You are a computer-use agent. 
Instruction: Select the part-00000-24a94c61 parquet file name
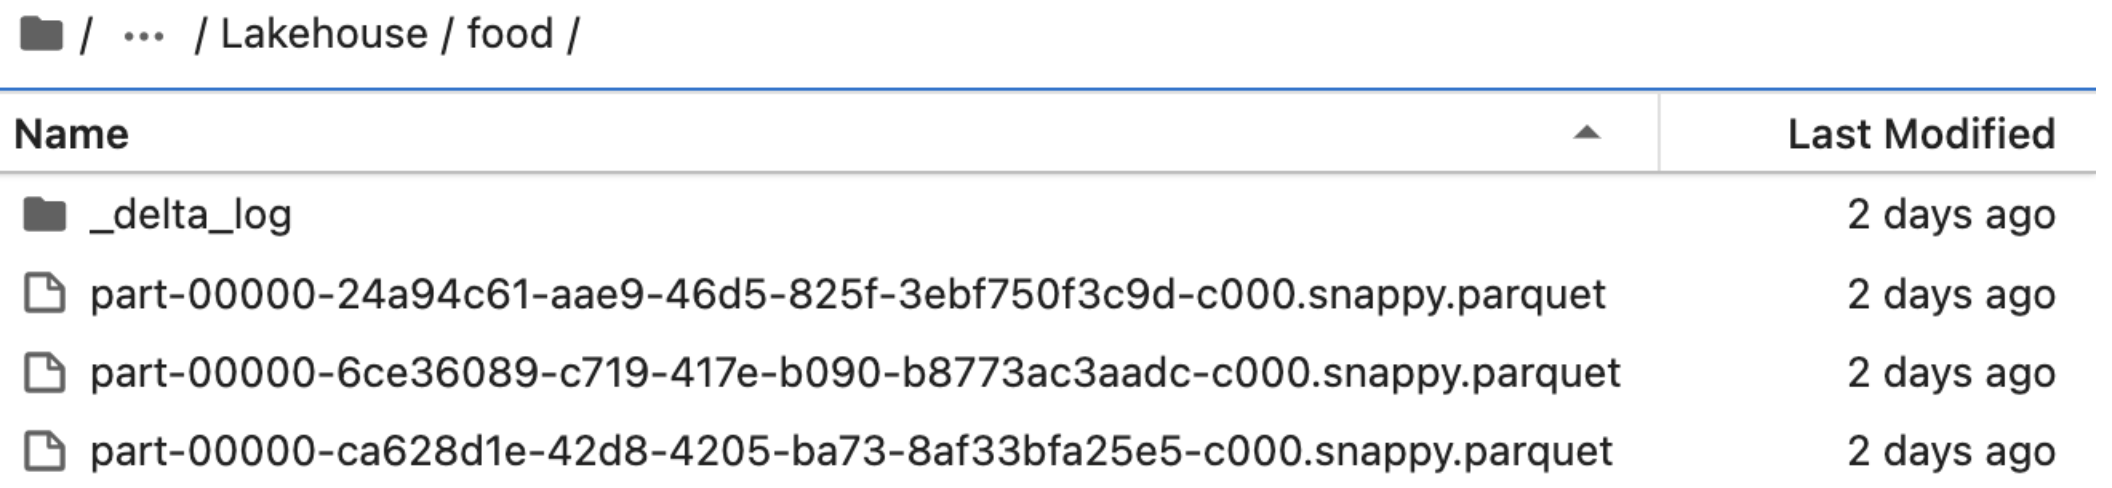tap(847, 294)
